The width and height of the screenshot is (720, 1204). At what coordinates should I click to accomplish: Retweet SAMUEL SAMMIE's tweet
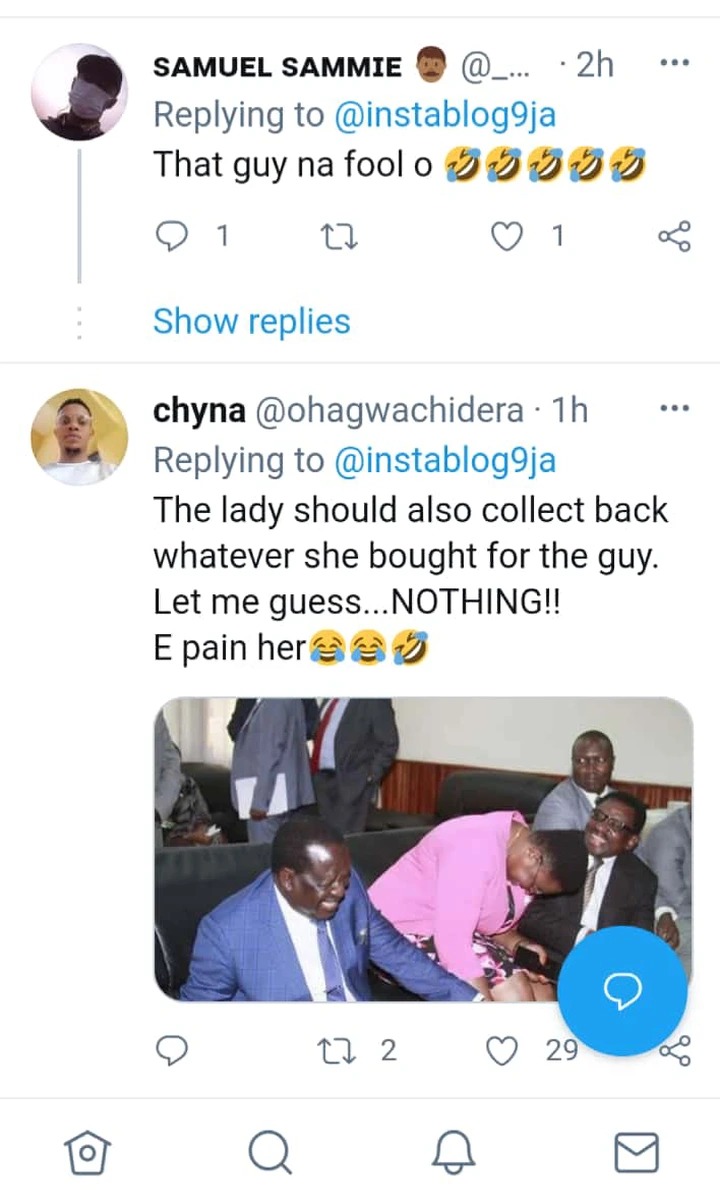338,236
